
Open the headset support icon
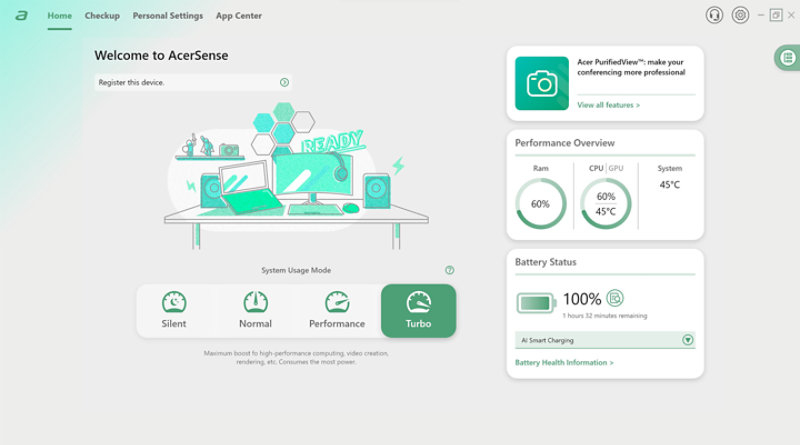pos(714,15)
